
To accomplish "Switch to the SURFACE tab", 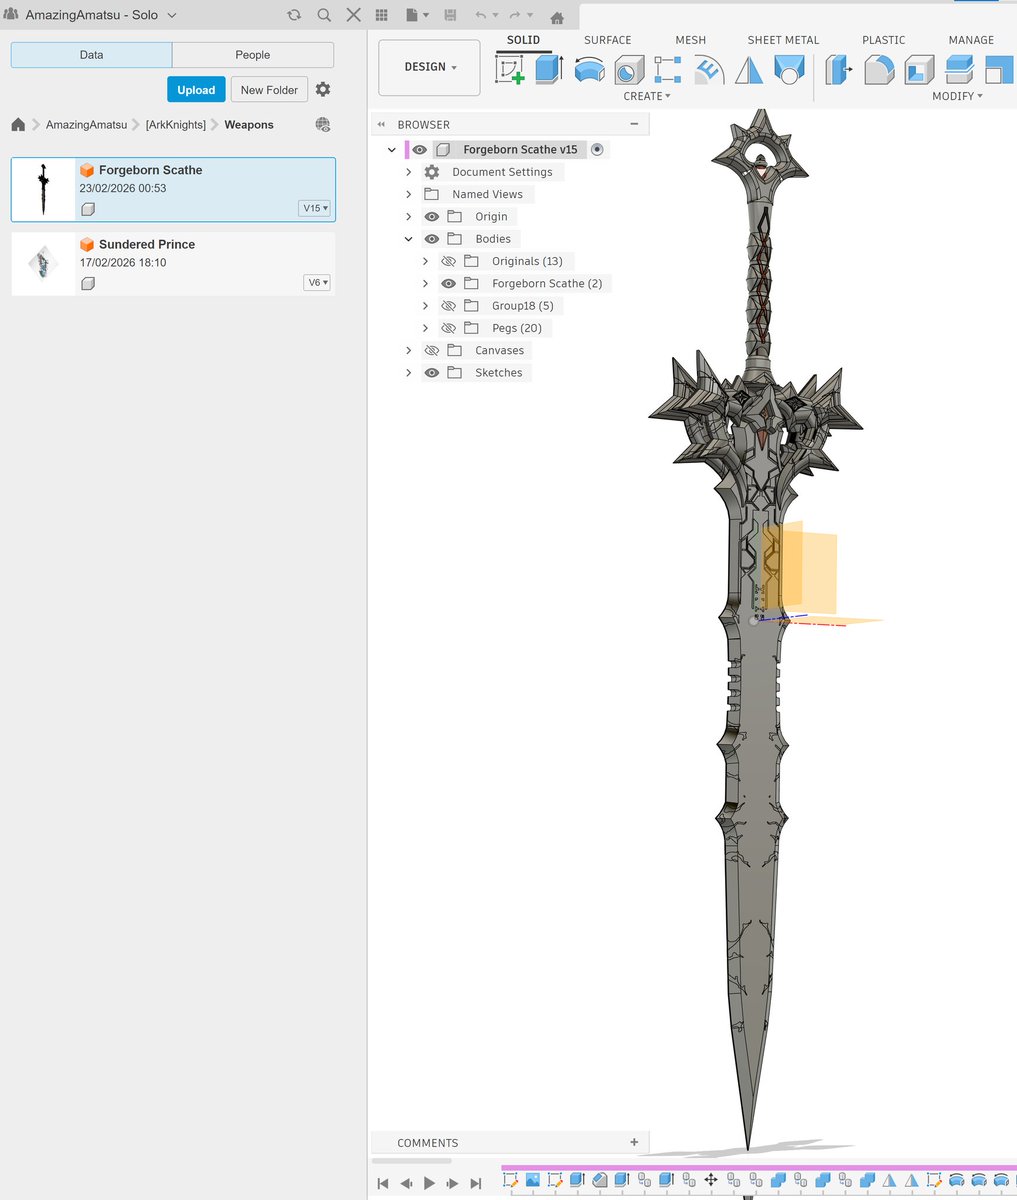I will pyautogui.click(x=607, y=40).
